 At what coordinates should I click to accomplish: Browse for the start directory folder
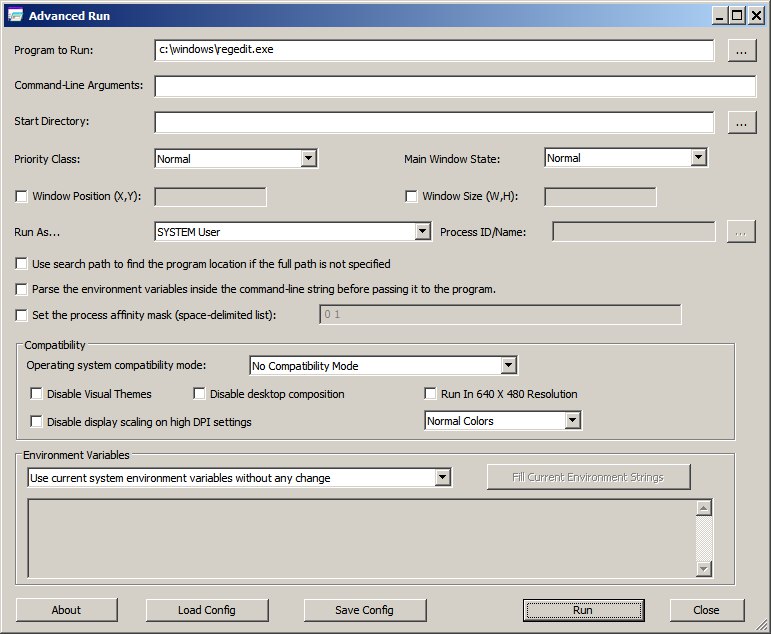click(741, 122)
